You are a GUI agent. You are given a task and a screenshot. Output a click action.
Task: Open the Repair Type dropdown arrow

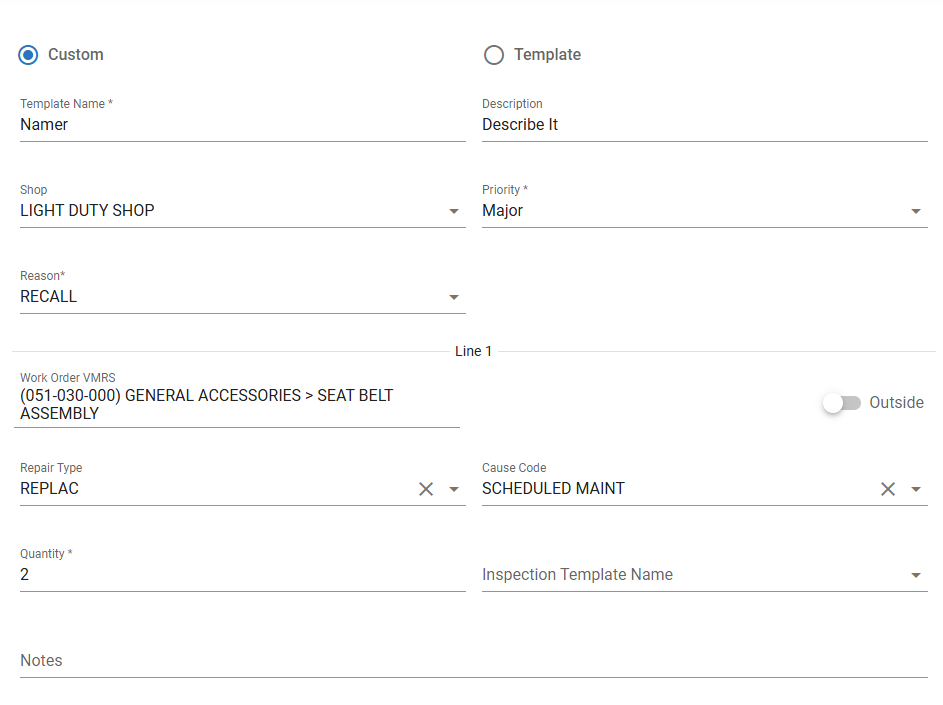point(454,489)
